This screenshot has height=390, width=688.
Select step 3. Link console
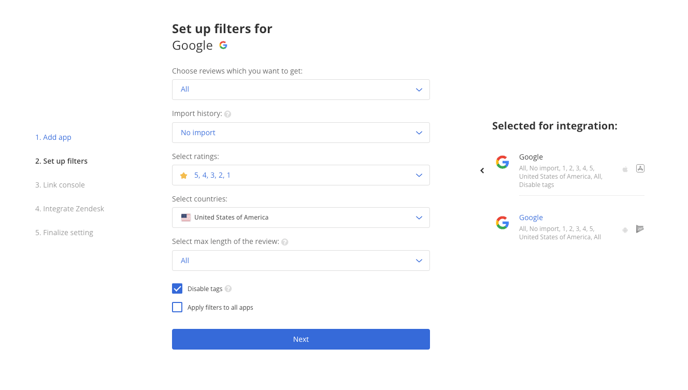[60, 185]
